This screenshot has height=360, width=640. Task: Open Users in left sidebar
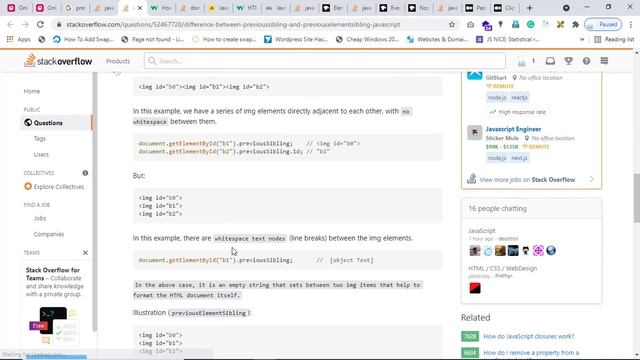point(41,155)
